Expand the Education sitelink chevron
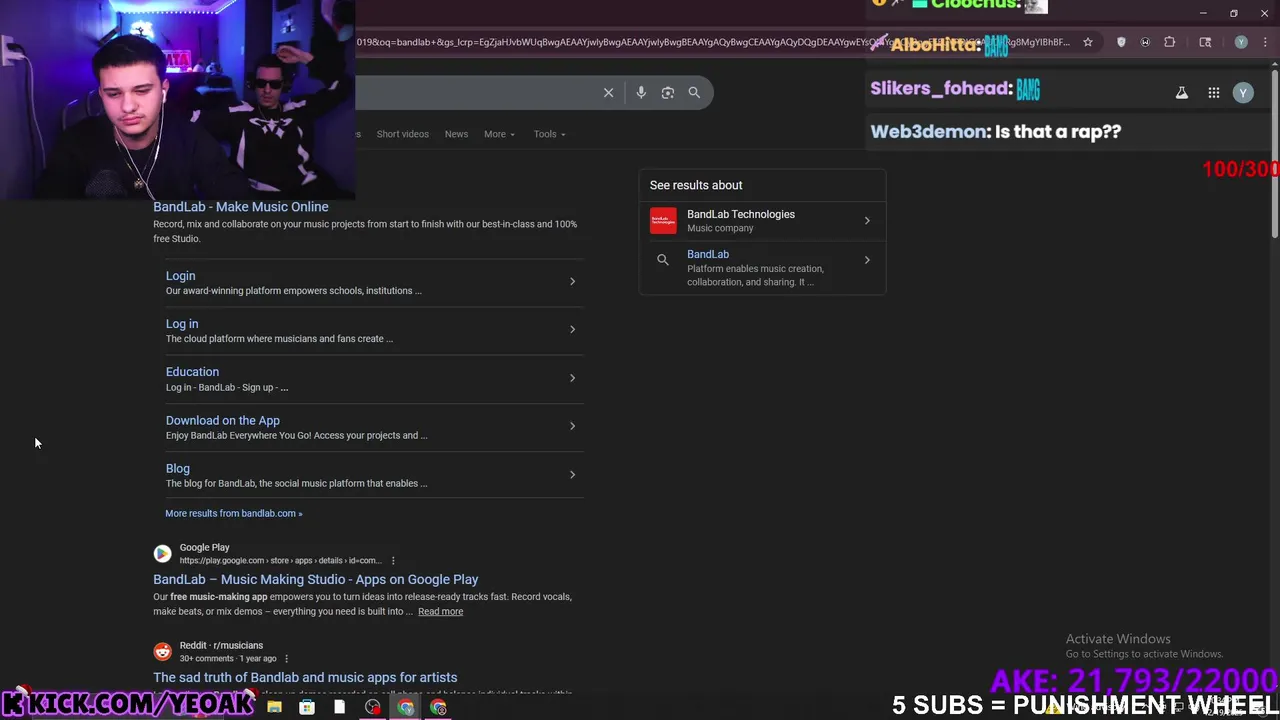1280x720 pixels. point(572,378)
